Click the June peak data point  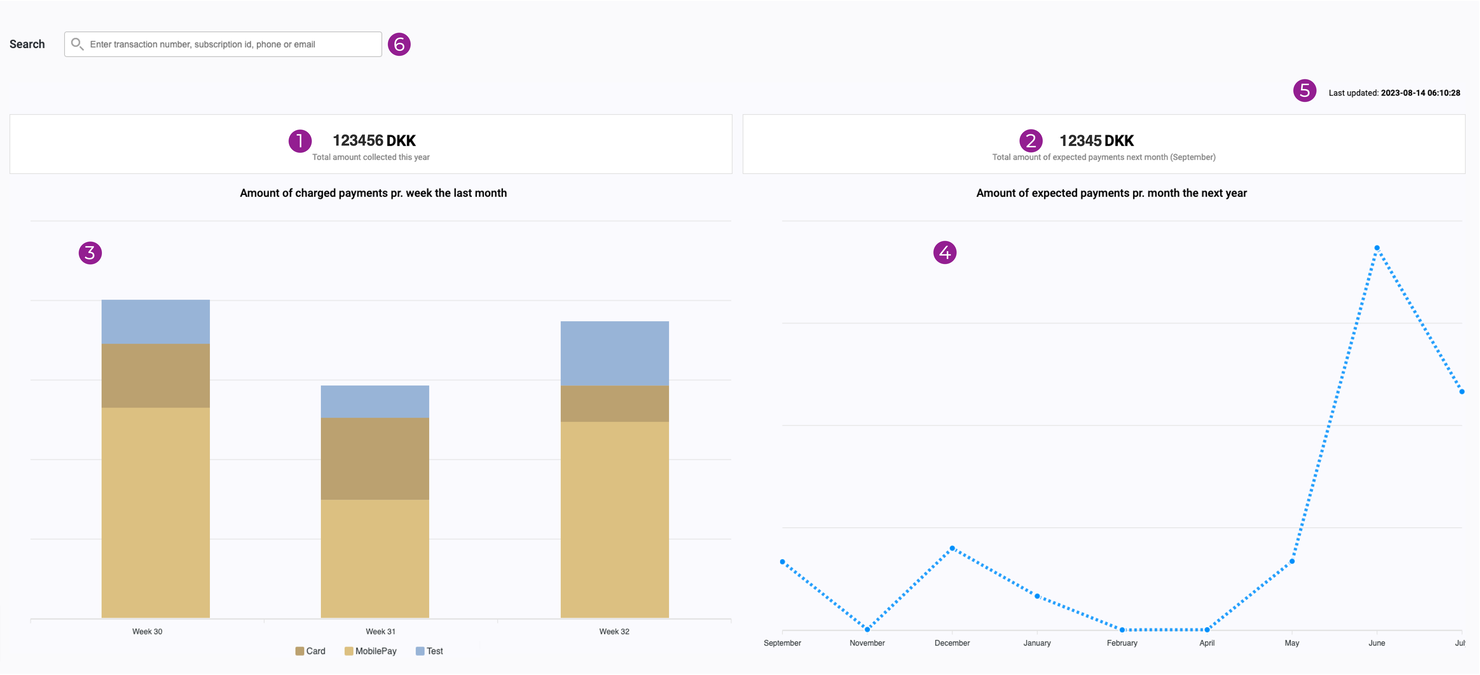click(1377, 248)
